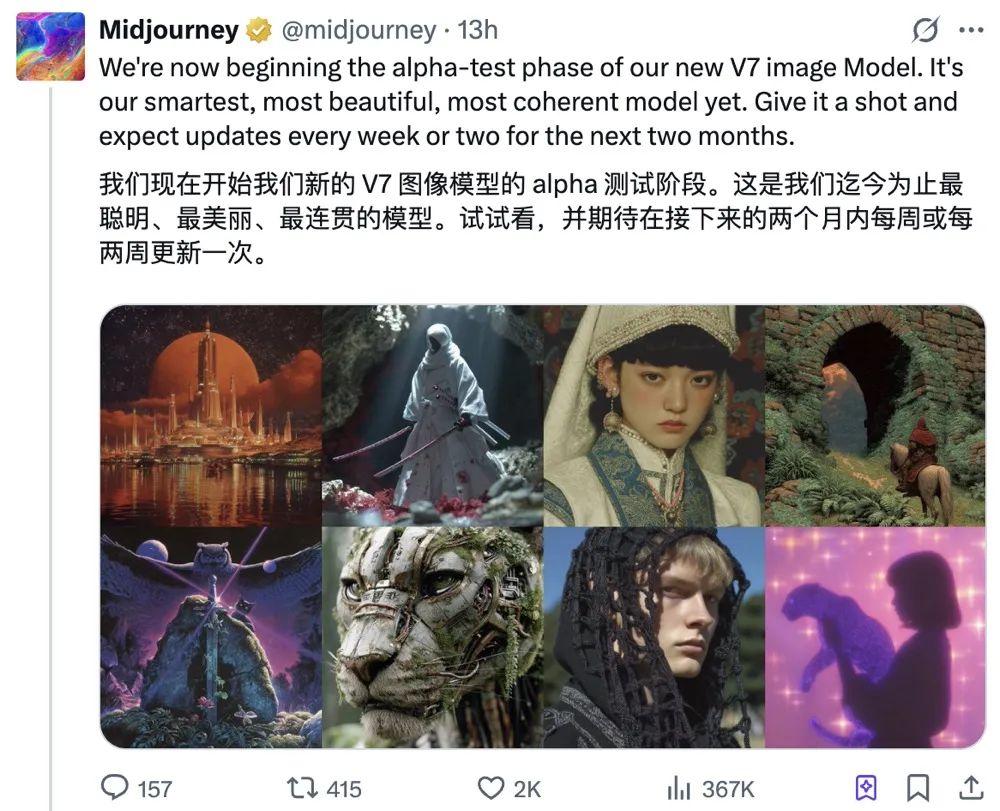Open the white hooded samurai image
Viewport: 1000px width, 811px height.
[432, 416]
